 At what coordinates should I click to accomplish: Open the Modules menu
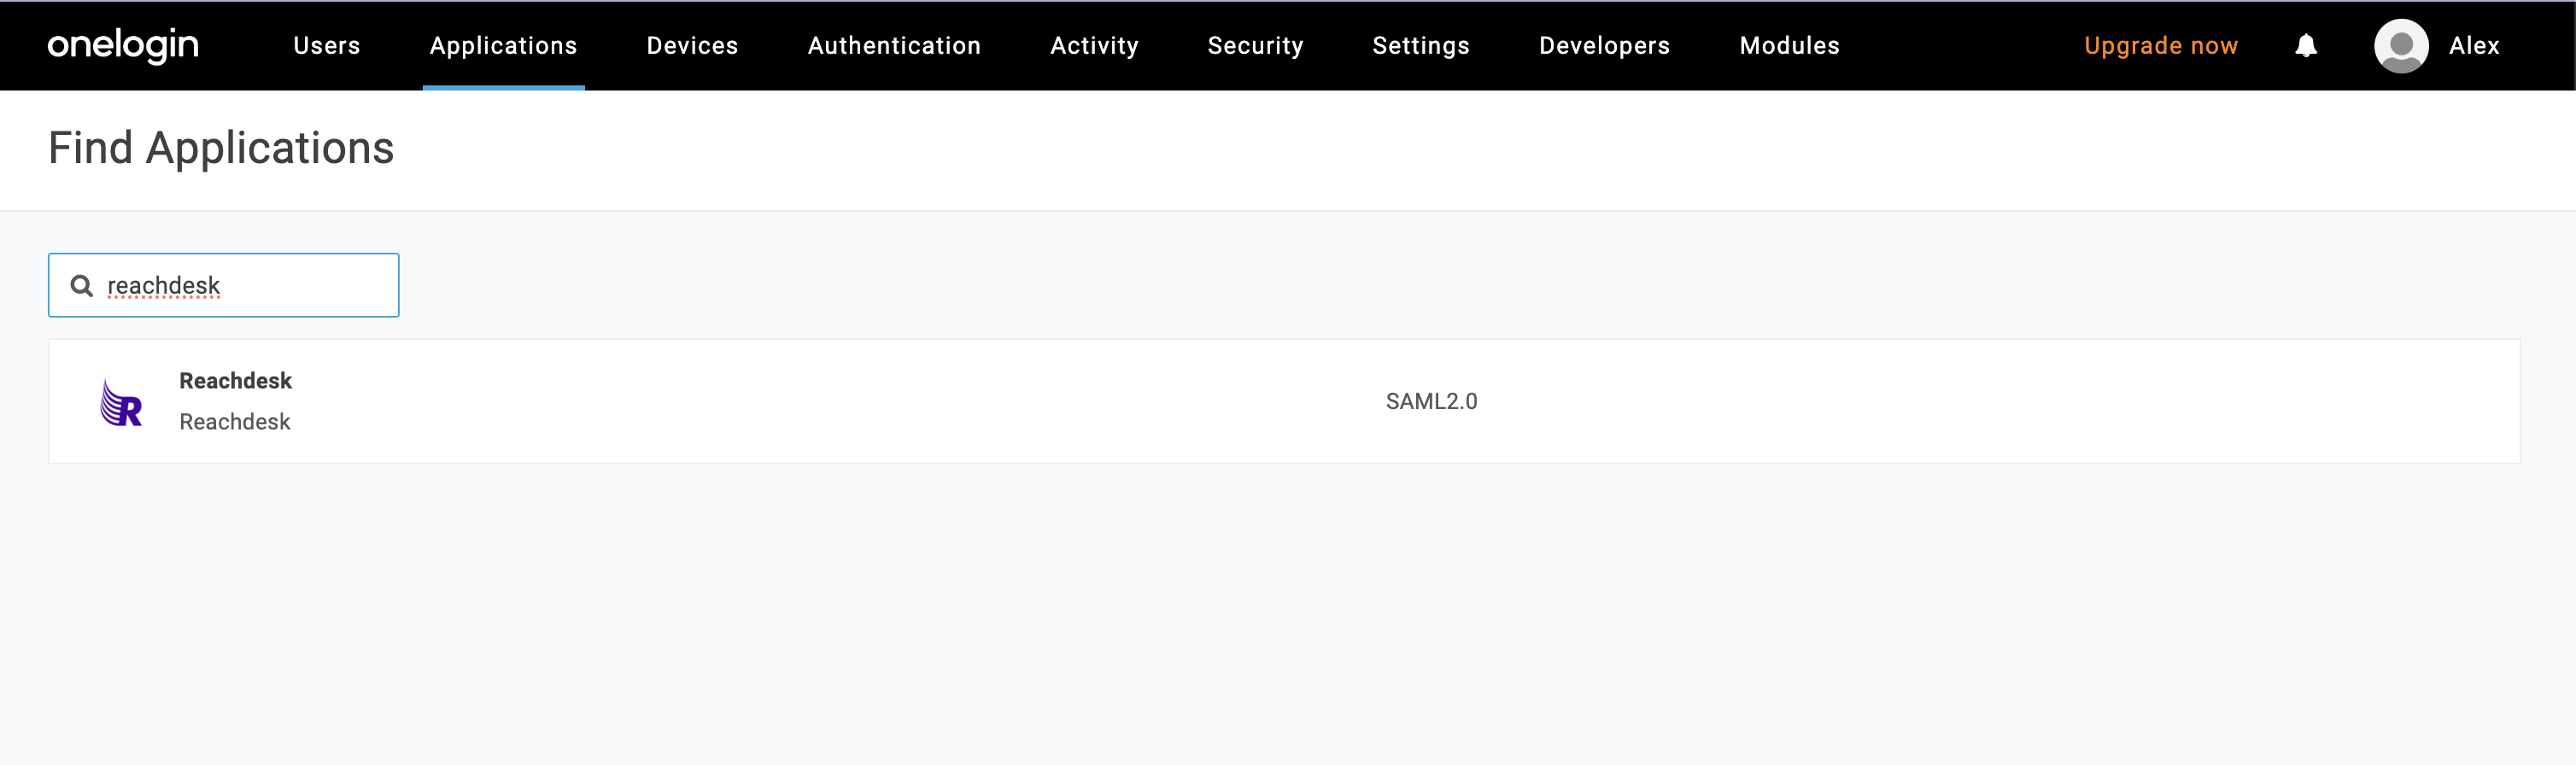1789,46
